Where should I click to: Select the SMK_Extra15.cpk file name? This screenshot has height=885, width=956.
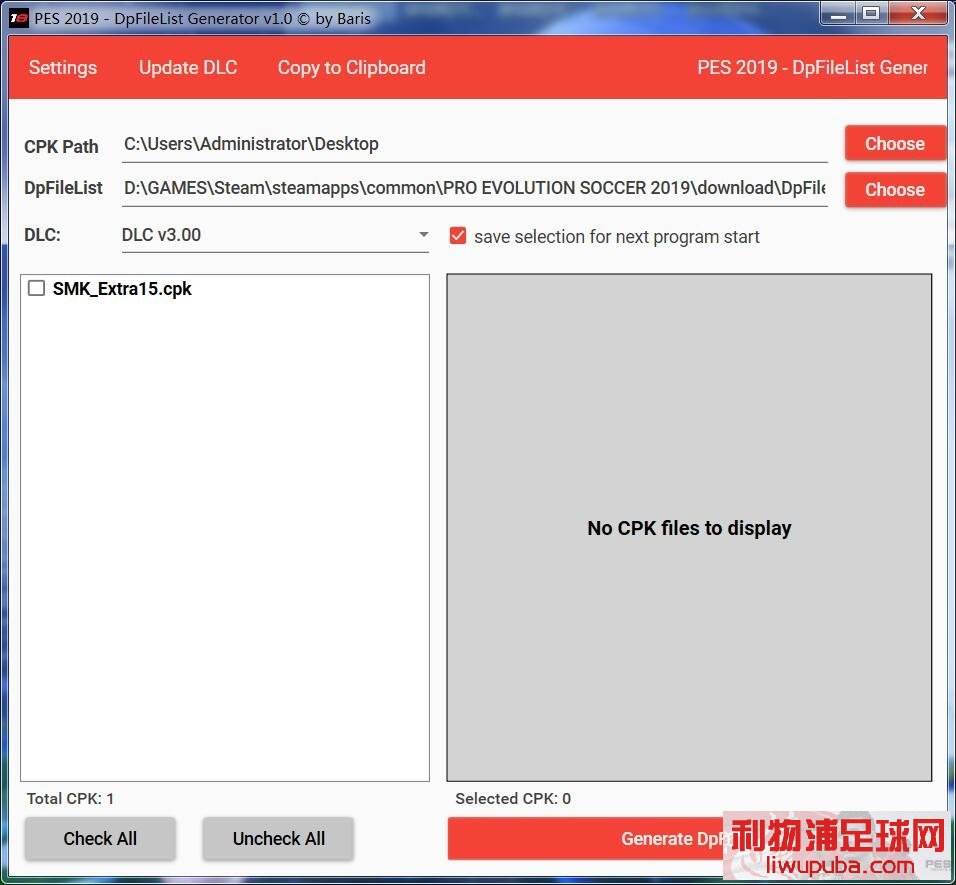(x=122, y=289)
